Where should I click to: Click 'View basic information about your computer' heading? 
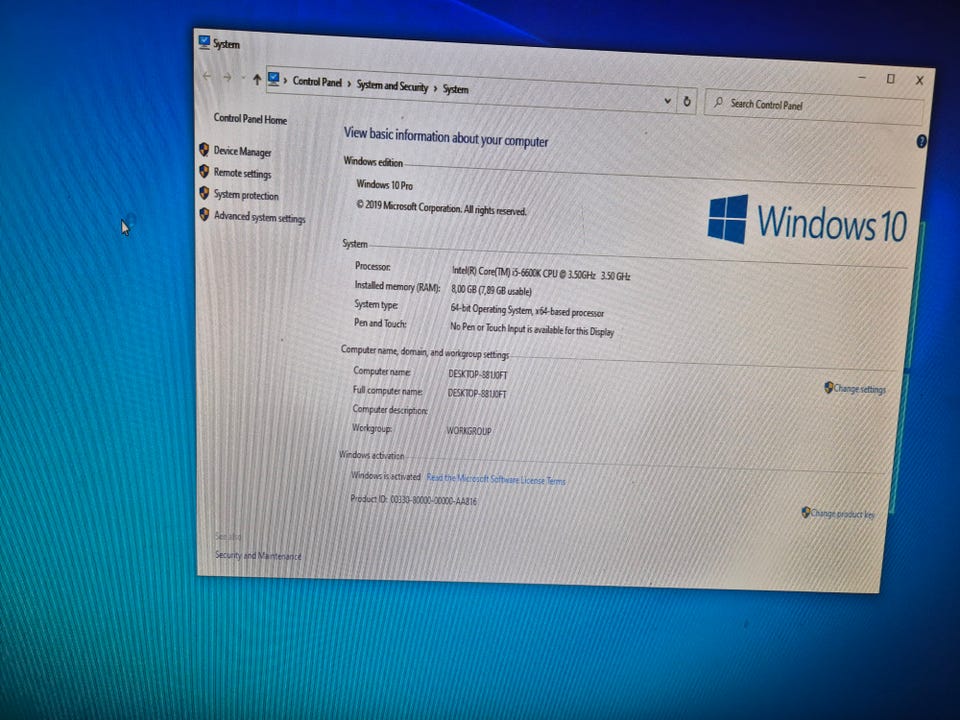pos(446,137)
